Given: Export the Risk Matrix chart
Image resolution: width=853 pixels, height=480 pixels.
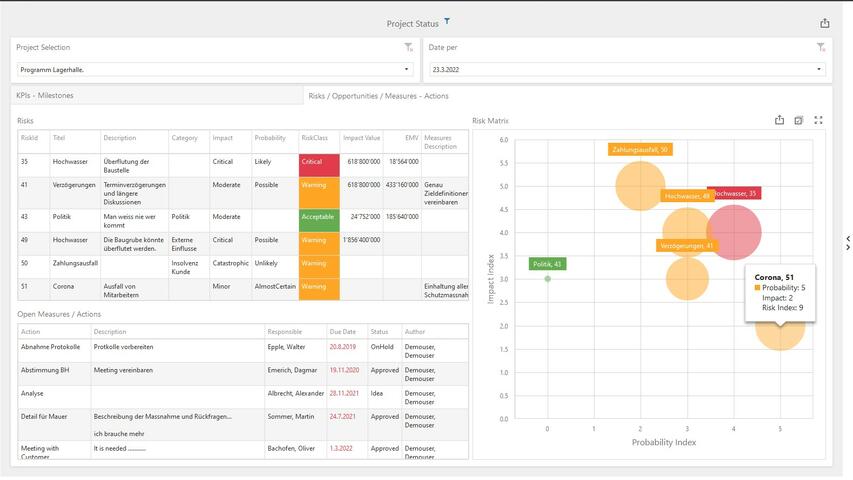Looking at the screenshot, I should point(779,120).
